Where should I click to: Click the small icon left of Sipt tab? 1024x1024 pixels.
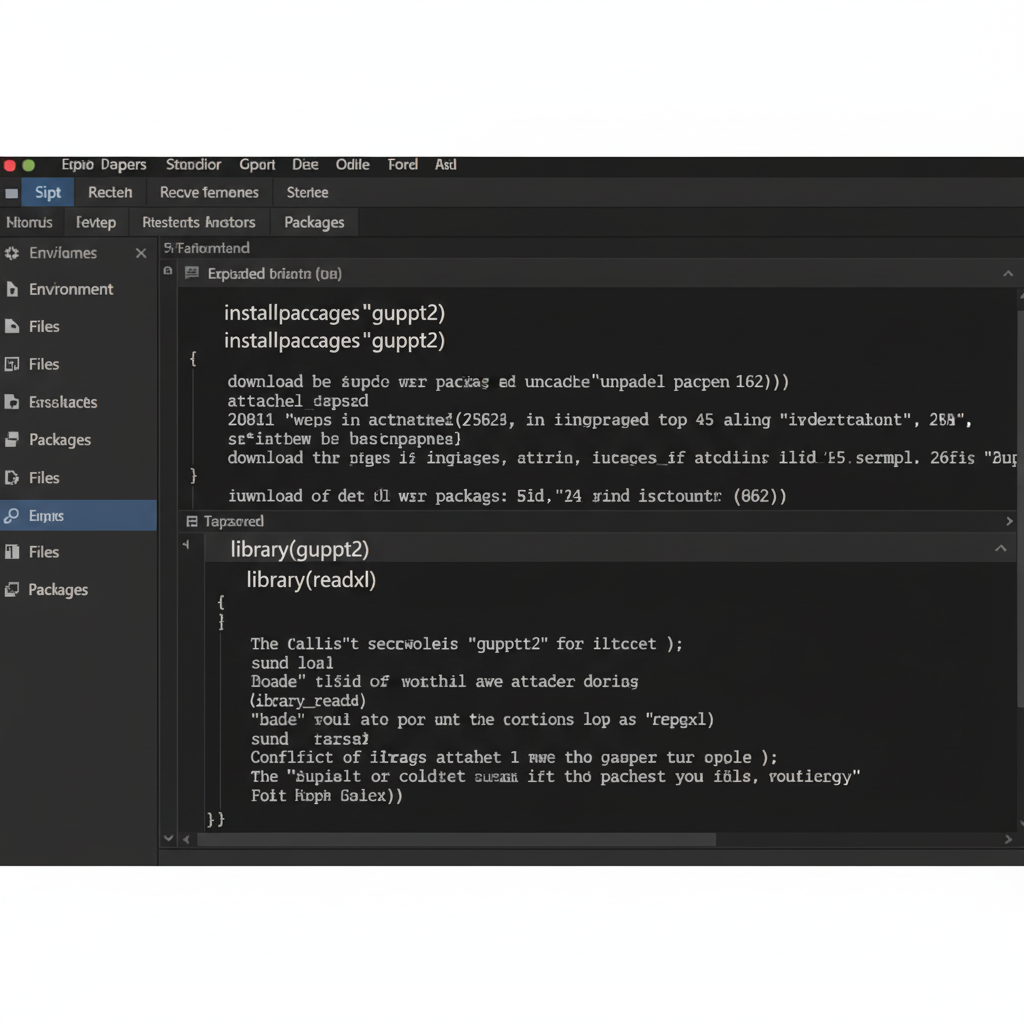11,193
